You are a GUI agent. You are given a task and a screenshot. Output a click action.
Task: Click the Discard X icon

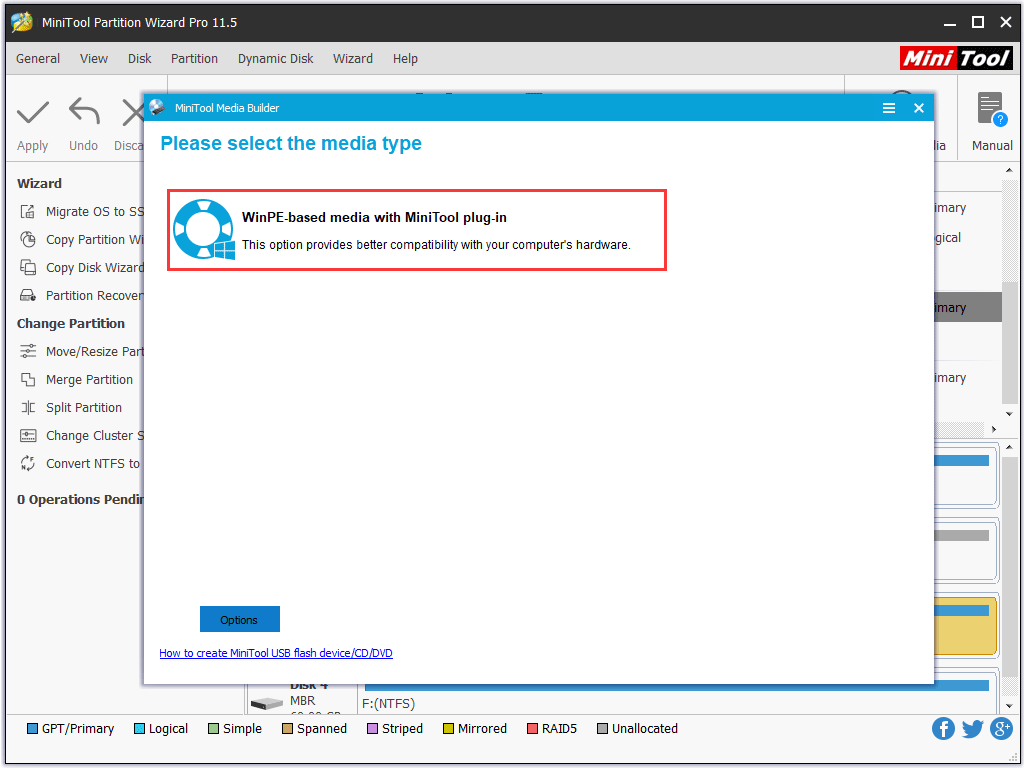click(x=133, y=112)
